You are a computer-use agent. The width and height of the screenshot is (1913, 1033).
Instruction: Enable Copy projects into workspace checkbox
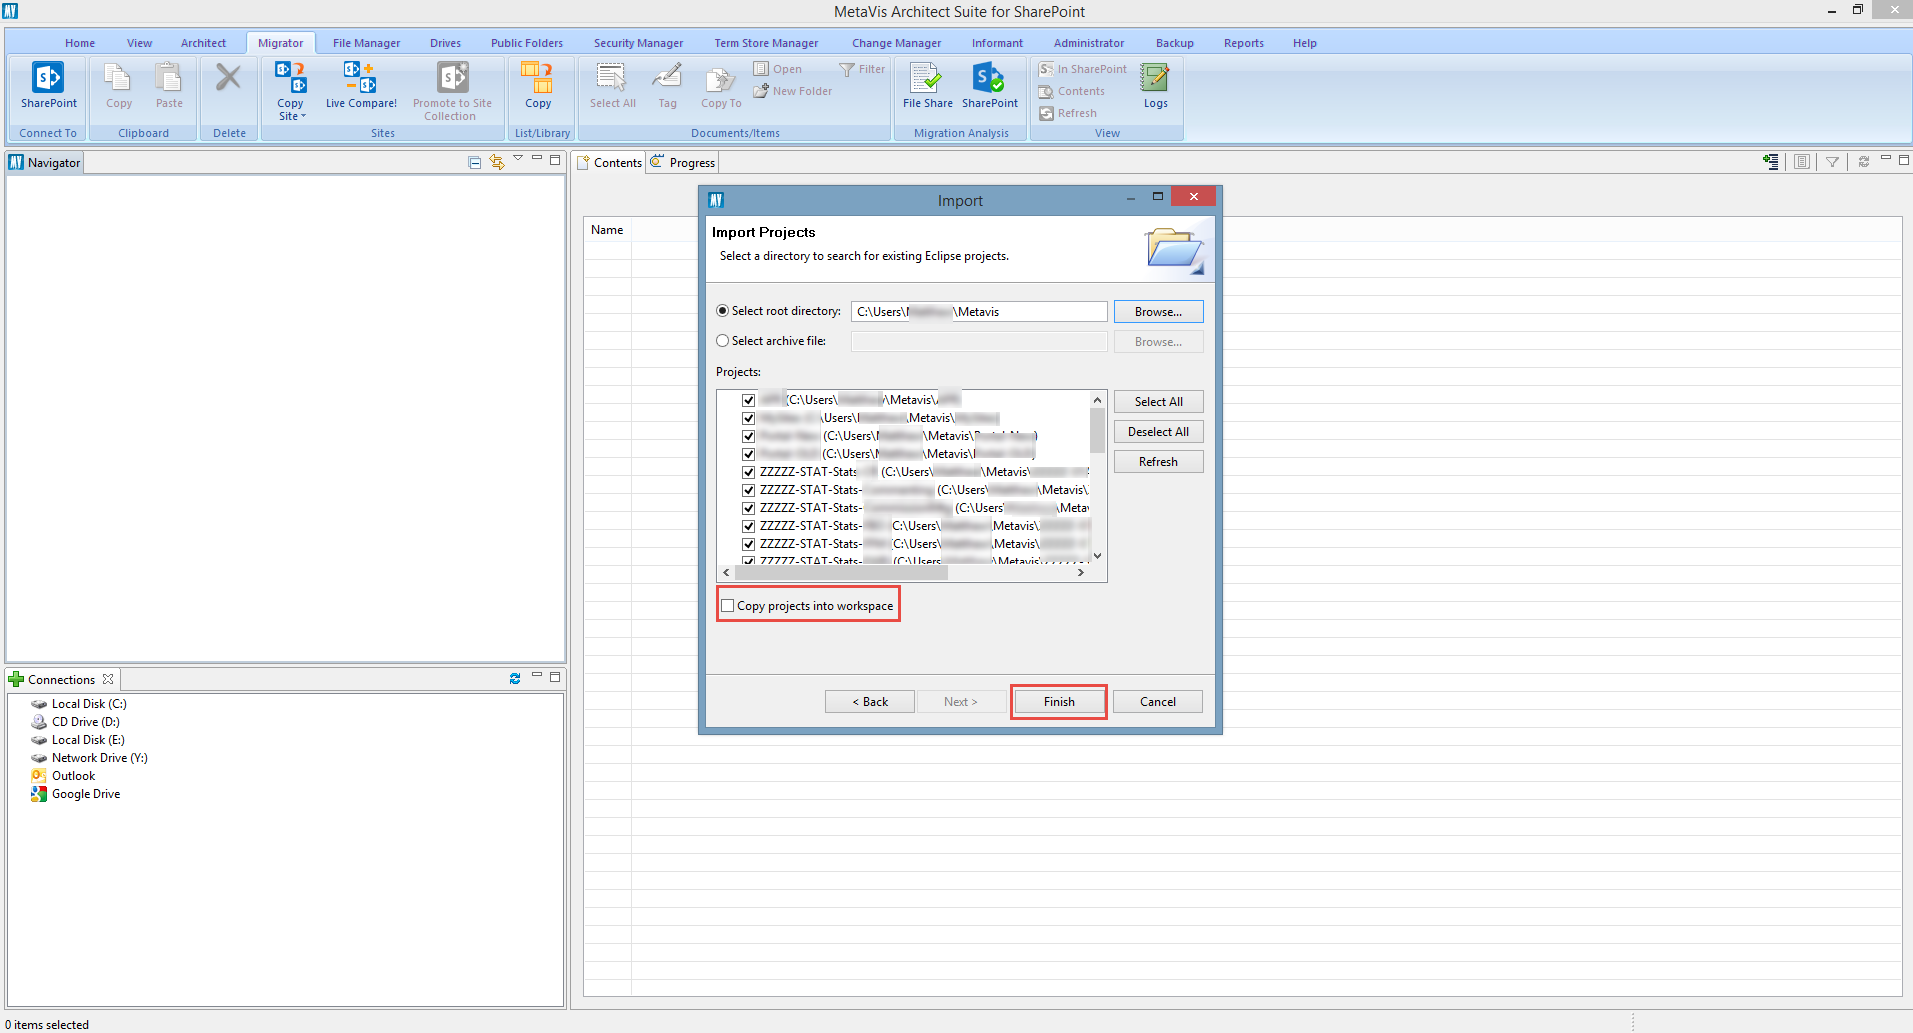pos(728,606)
